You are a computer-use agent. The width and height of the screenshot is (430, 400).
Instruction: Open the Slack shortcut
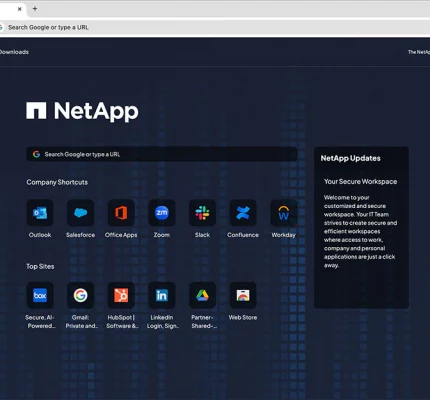(x=202, y=213)
